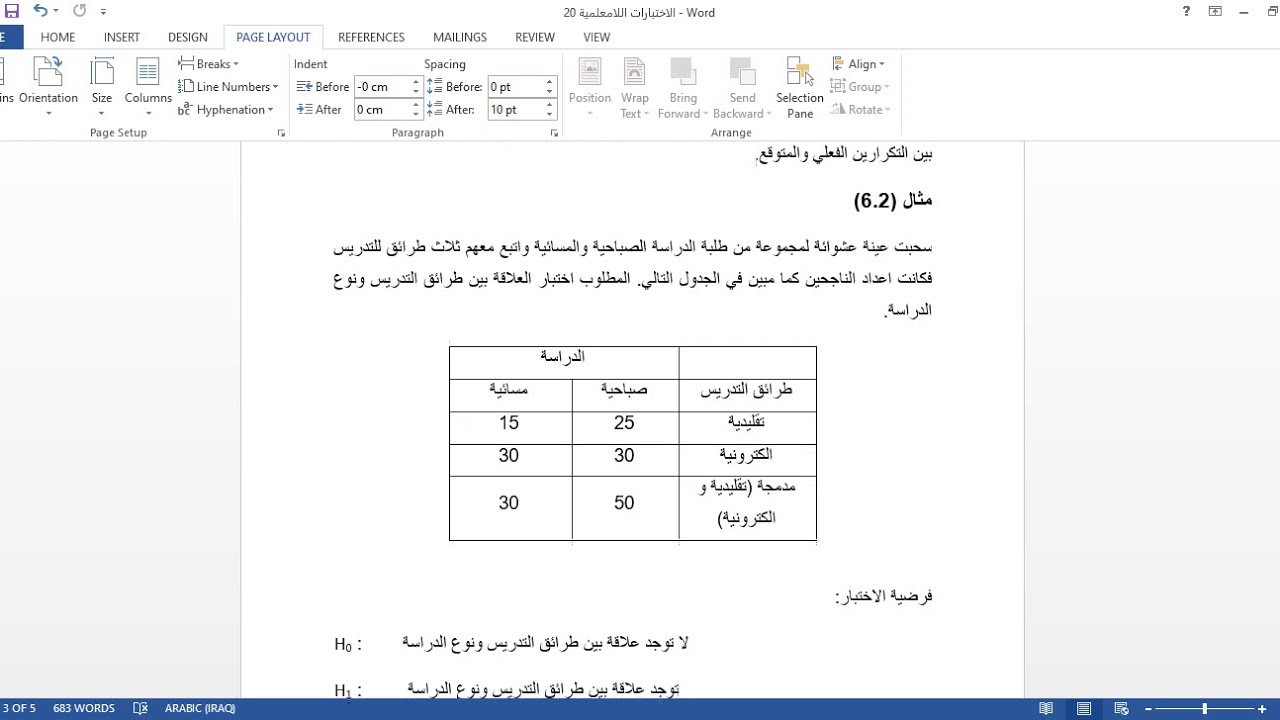
Task: Open the DESIGN tab
Action: 188,37
